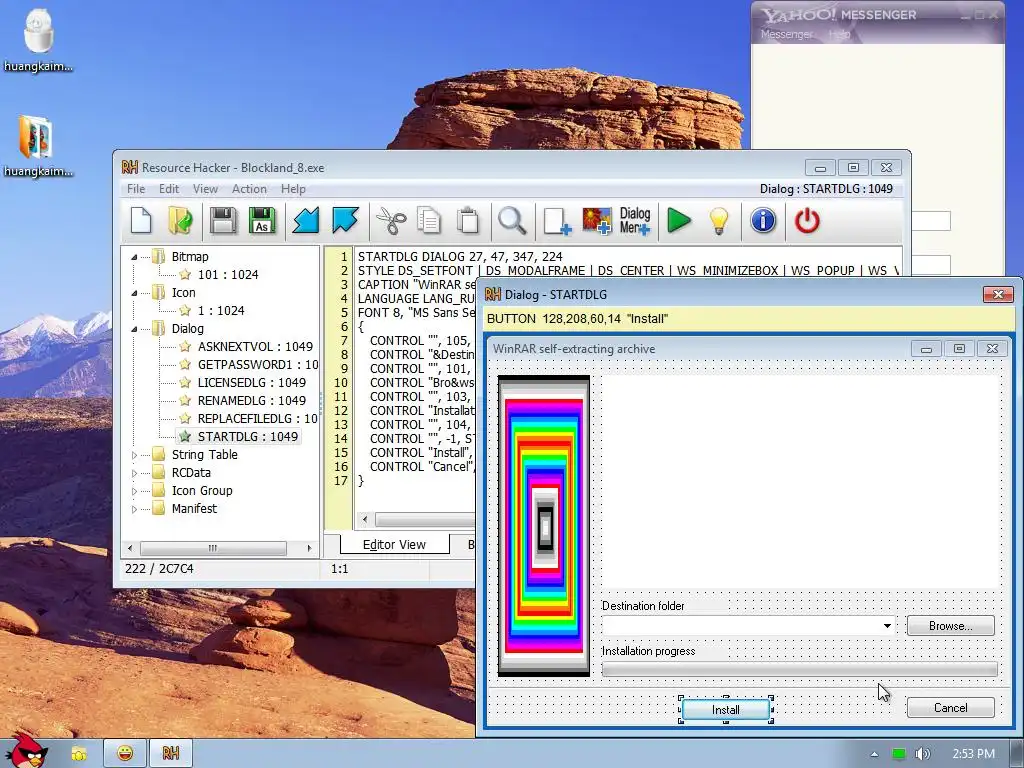Insert Dialog Menu resource icon

(x=635, y=220)
